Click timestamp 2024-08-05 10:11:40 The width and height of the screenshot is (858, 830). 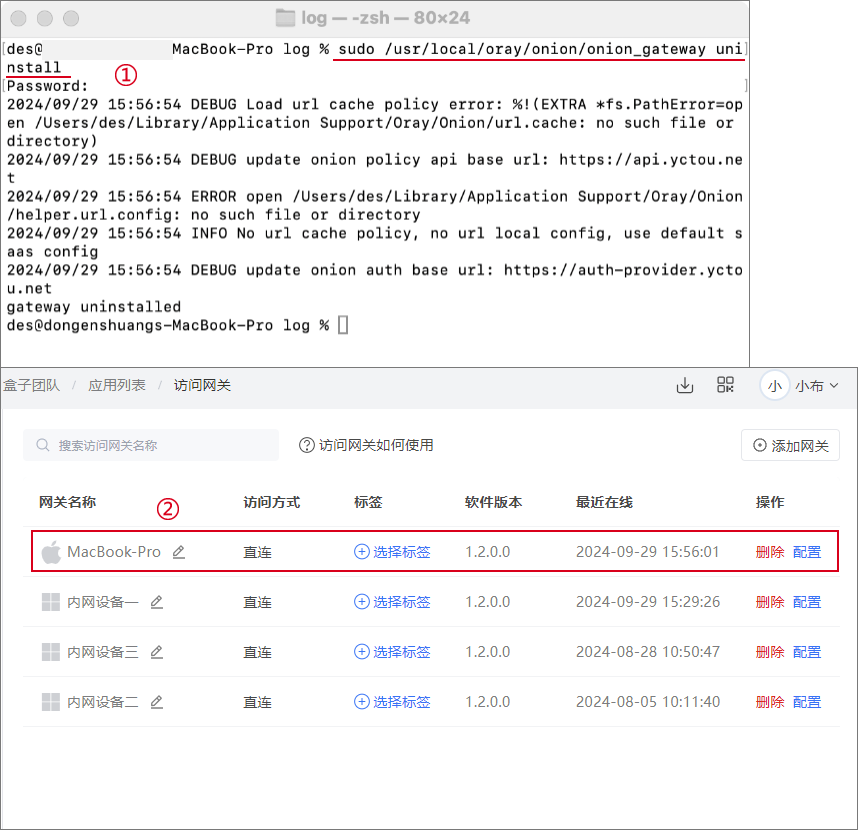pyautogui.click(x=648, y=701)
